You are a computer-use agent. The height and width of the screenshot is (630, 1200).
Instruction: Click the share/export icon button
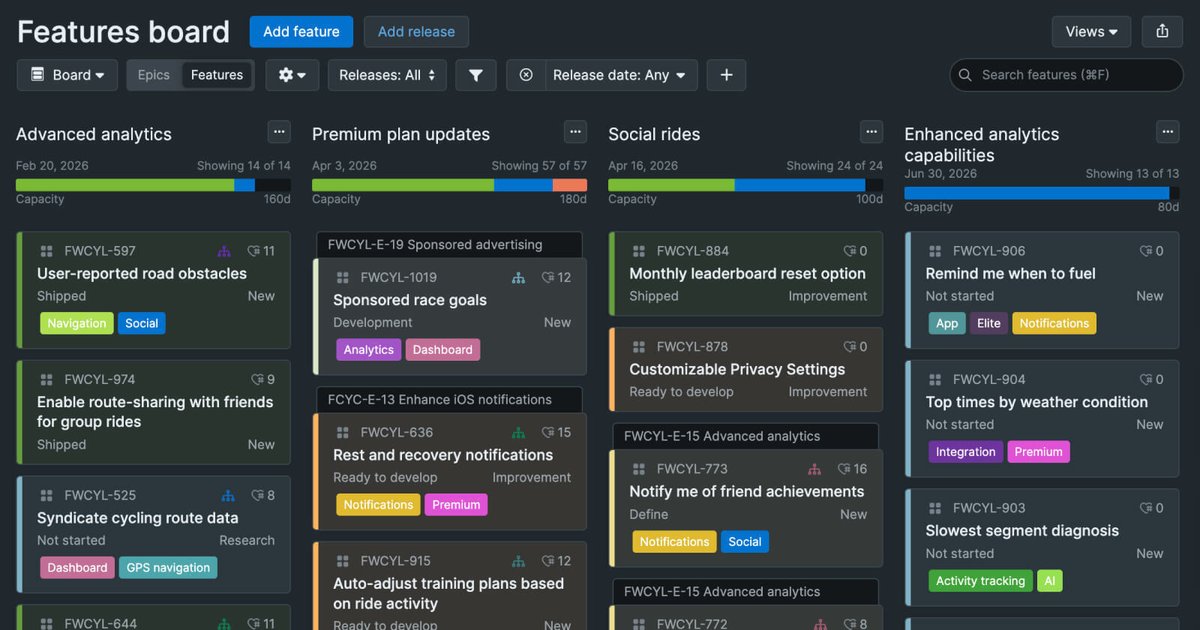pyautogui.click(x=1162, y=31)
